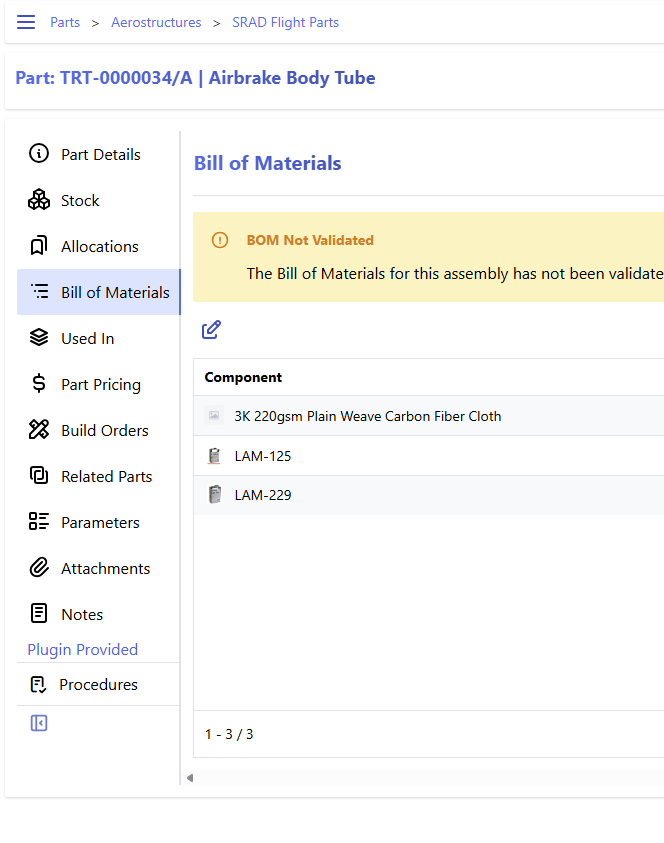Click the LAM-229 part thumbnail
This screenshot has height=843, width=664.
coord(215,495)
